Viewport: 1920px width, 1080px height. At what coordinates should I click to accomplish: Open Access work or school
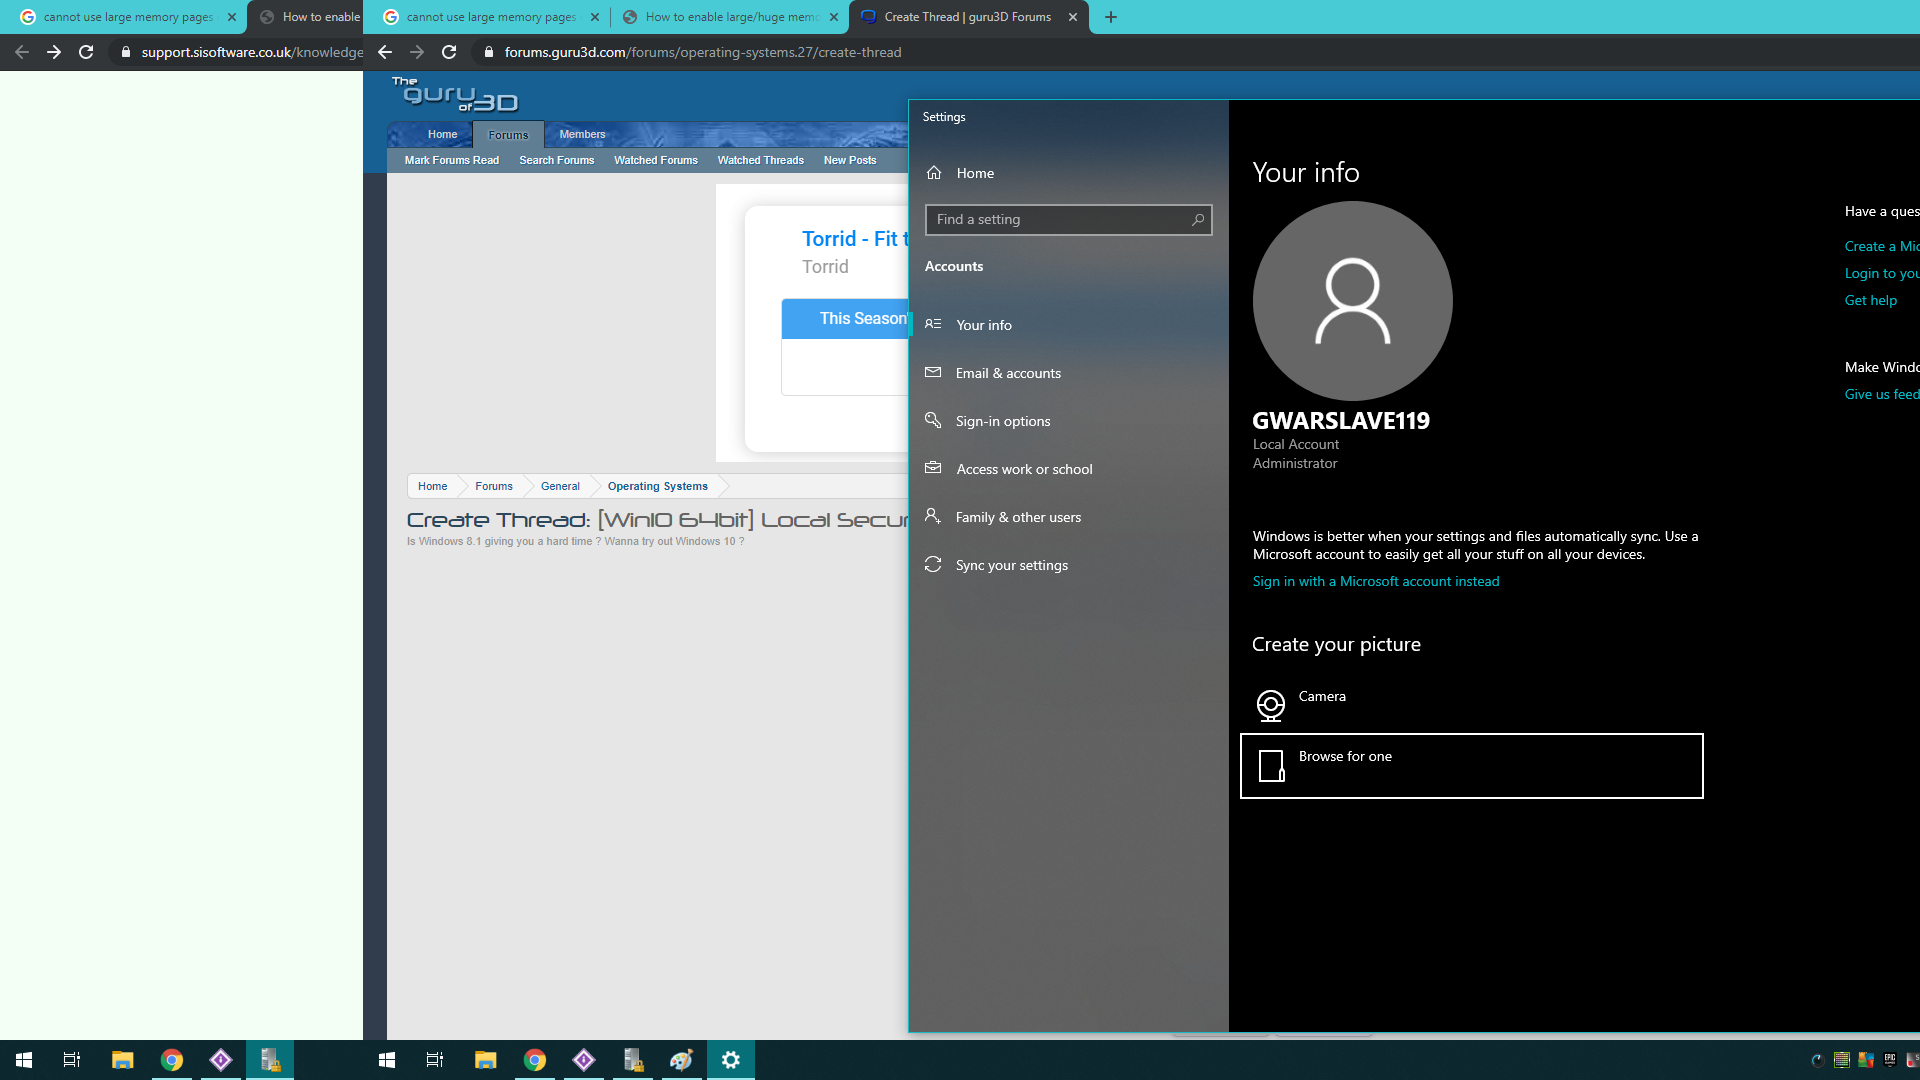pyautogui.click(x=1068, y=469)
